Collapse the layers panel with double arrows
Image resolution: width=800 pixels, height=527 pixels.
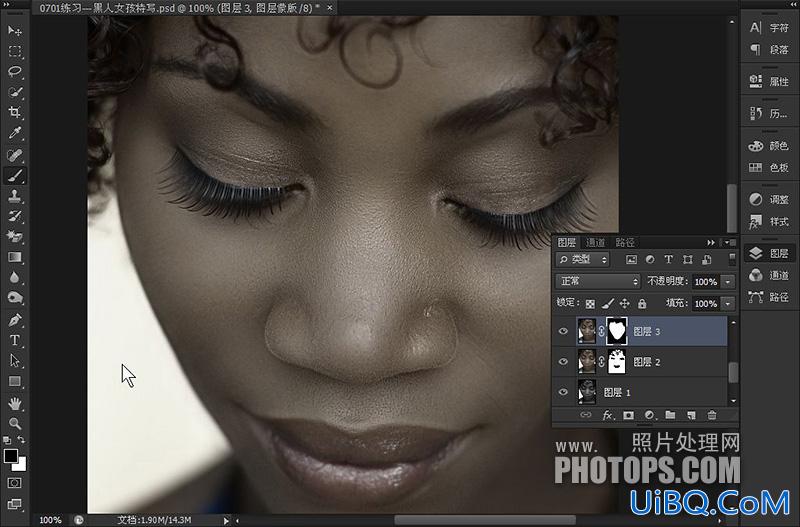click(x=711, y=242)
